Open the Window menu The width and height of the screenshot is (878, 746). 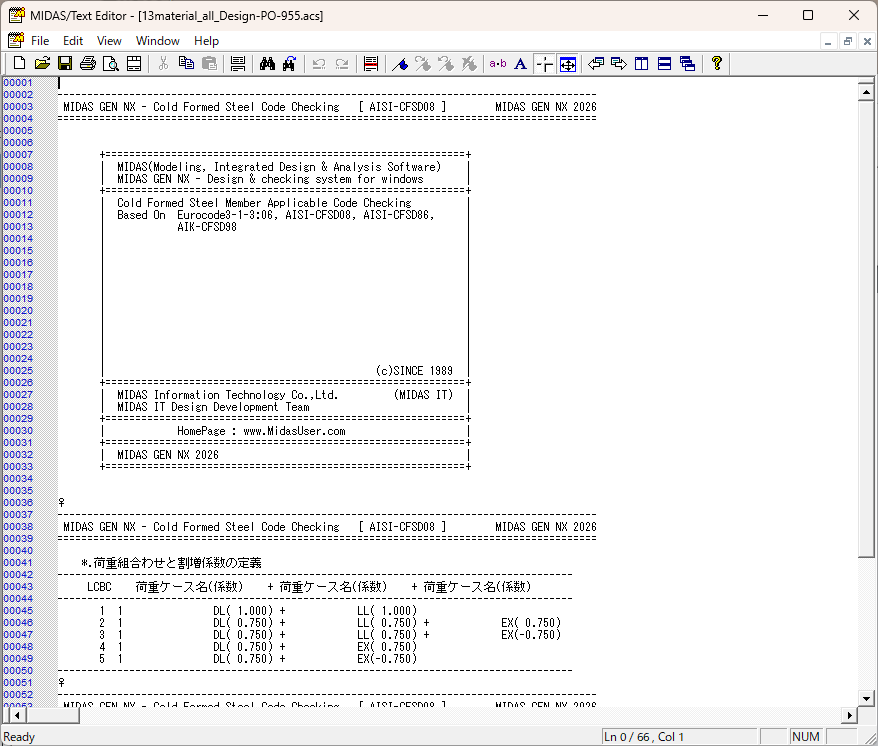coord(157,41)
